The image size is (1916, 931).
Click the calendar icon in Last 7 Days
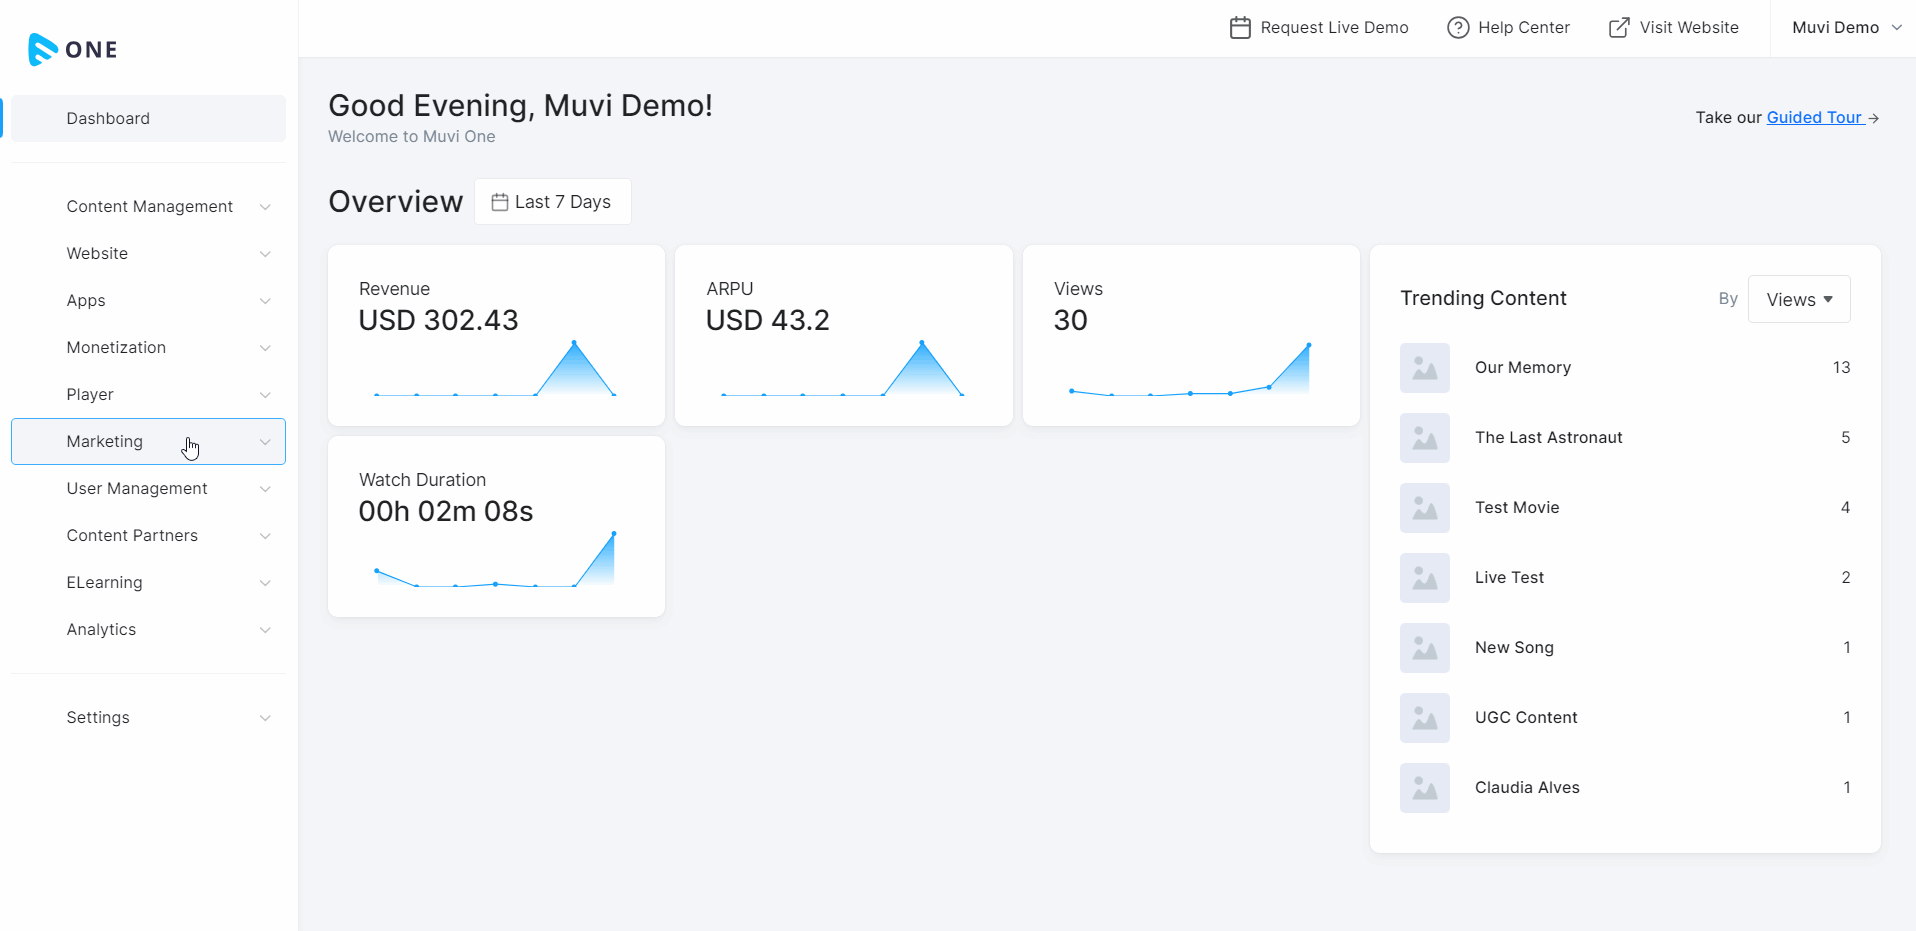(499, 202)
